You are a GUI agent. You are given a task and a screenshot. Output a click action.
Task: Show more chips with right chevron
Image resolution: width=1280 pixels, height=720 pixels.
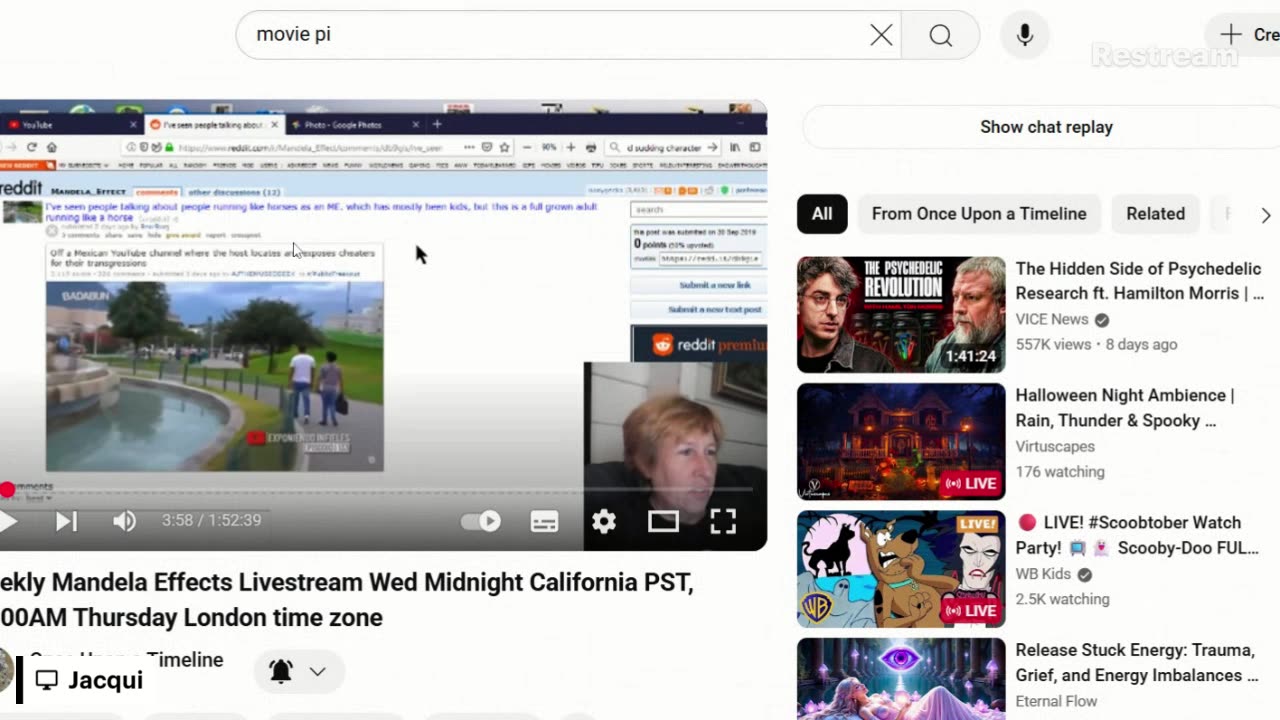click(1265, 215)
